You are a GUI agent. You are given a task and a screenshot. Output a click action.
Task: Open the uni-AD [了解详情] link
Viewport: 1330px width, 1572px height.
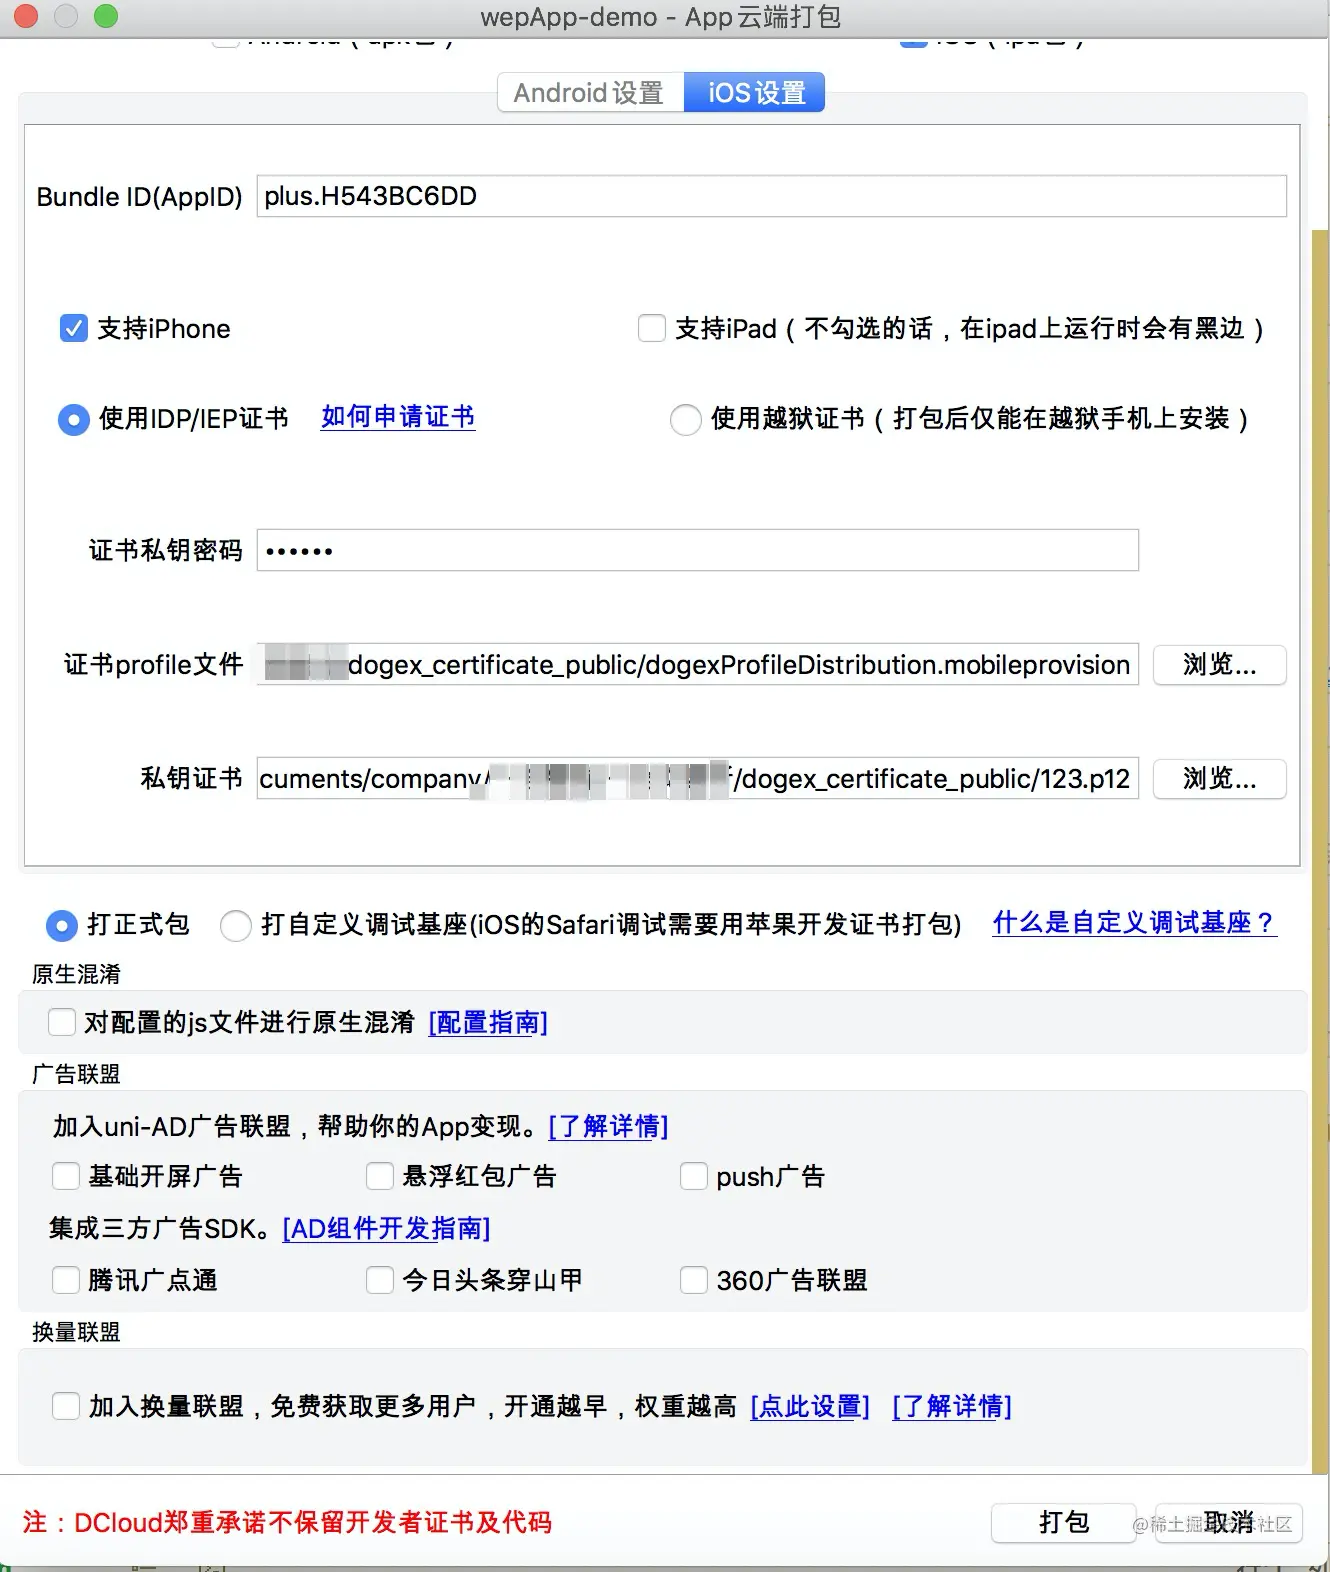[608, 1126]
